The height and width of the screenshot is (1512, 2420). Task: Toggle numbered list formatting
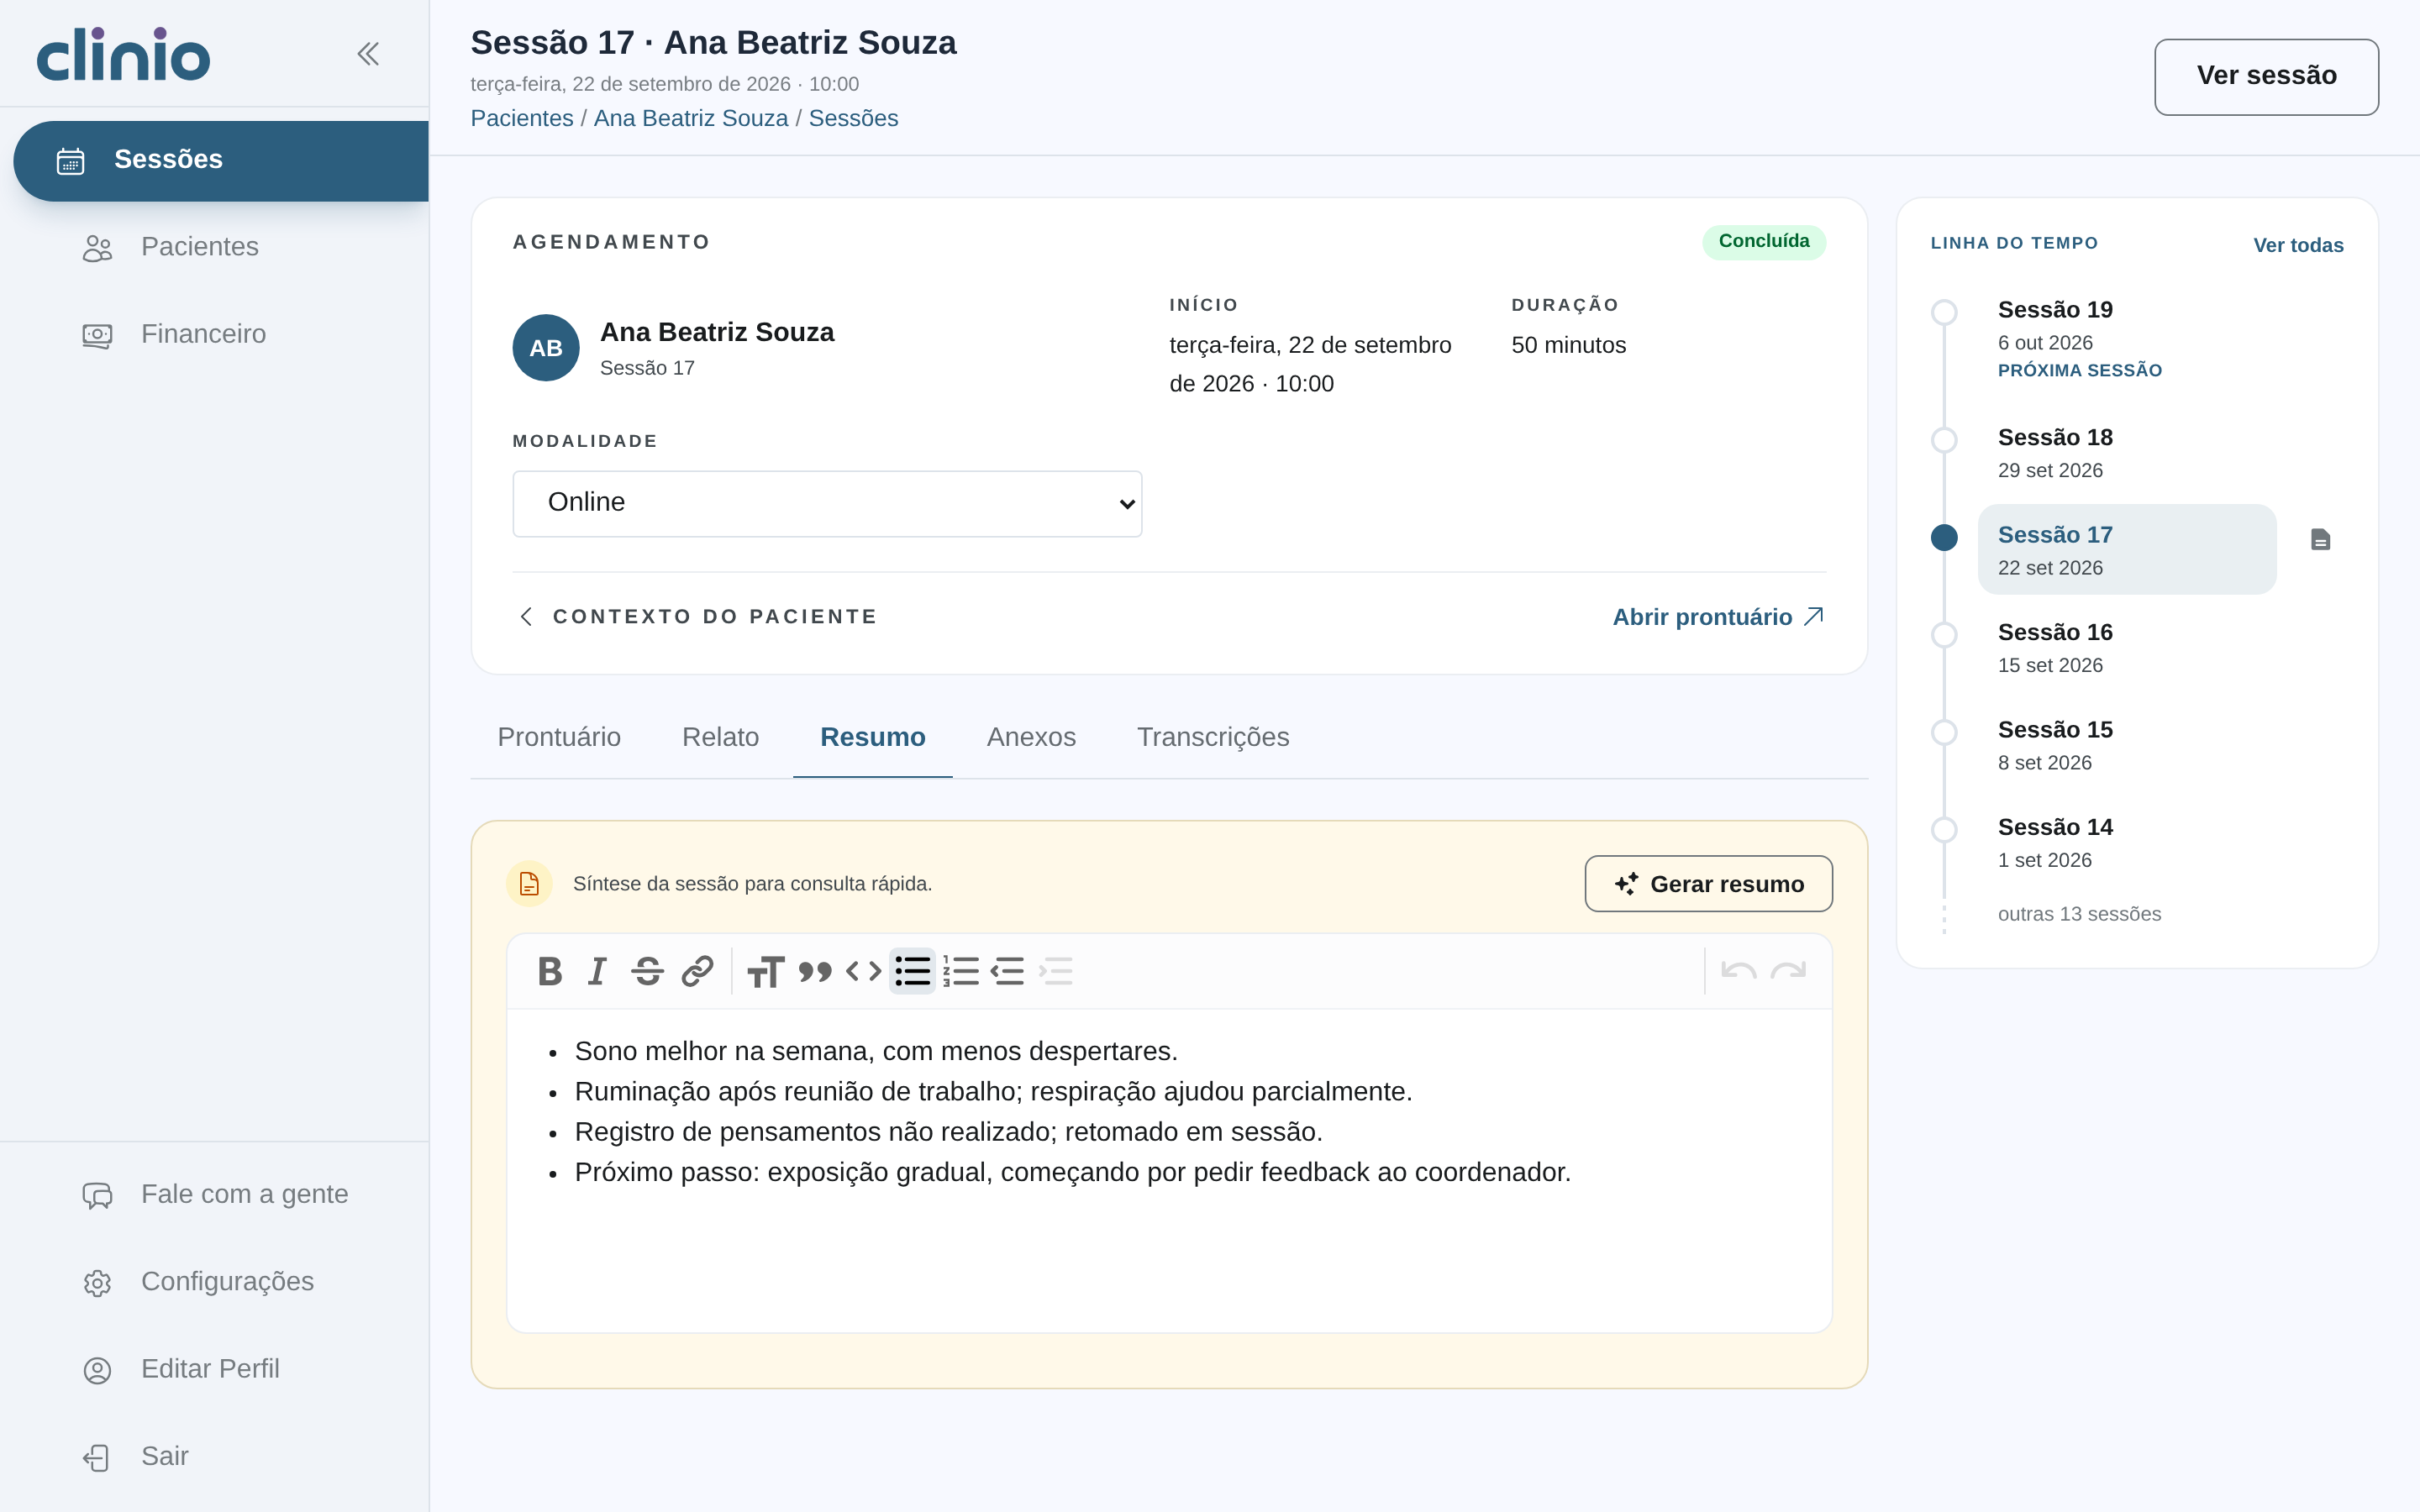[x=961, y=971]
